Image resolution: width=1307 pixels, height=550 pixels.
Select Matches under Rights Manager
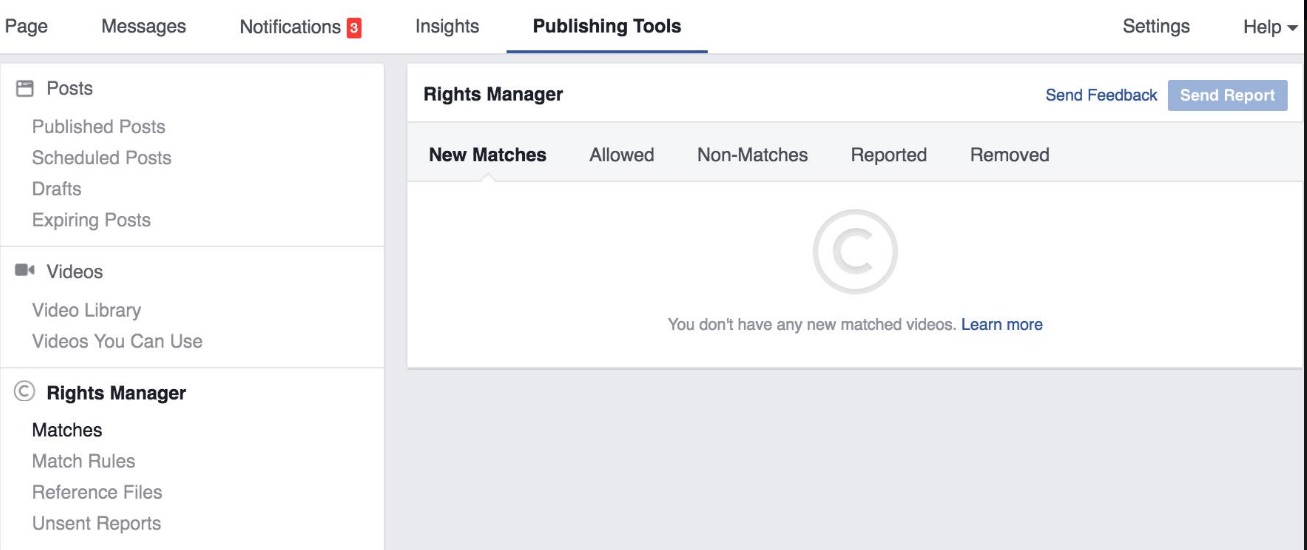[x=67, y=430]
